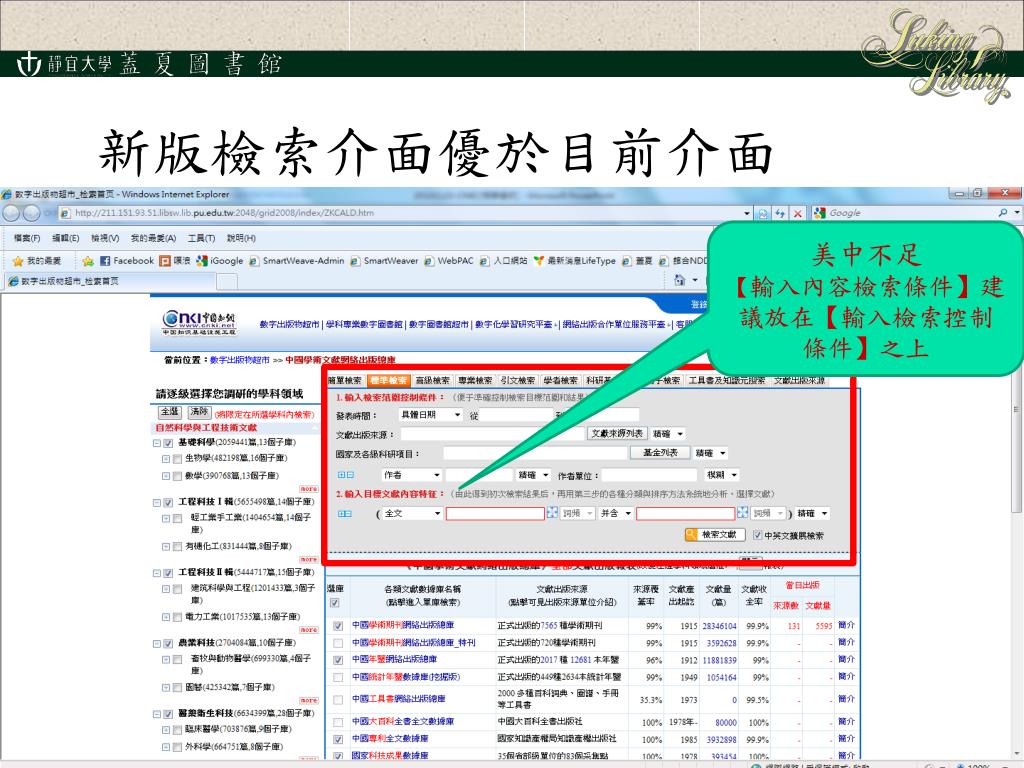Click the 文獻來源列表 button

point(617,434)
